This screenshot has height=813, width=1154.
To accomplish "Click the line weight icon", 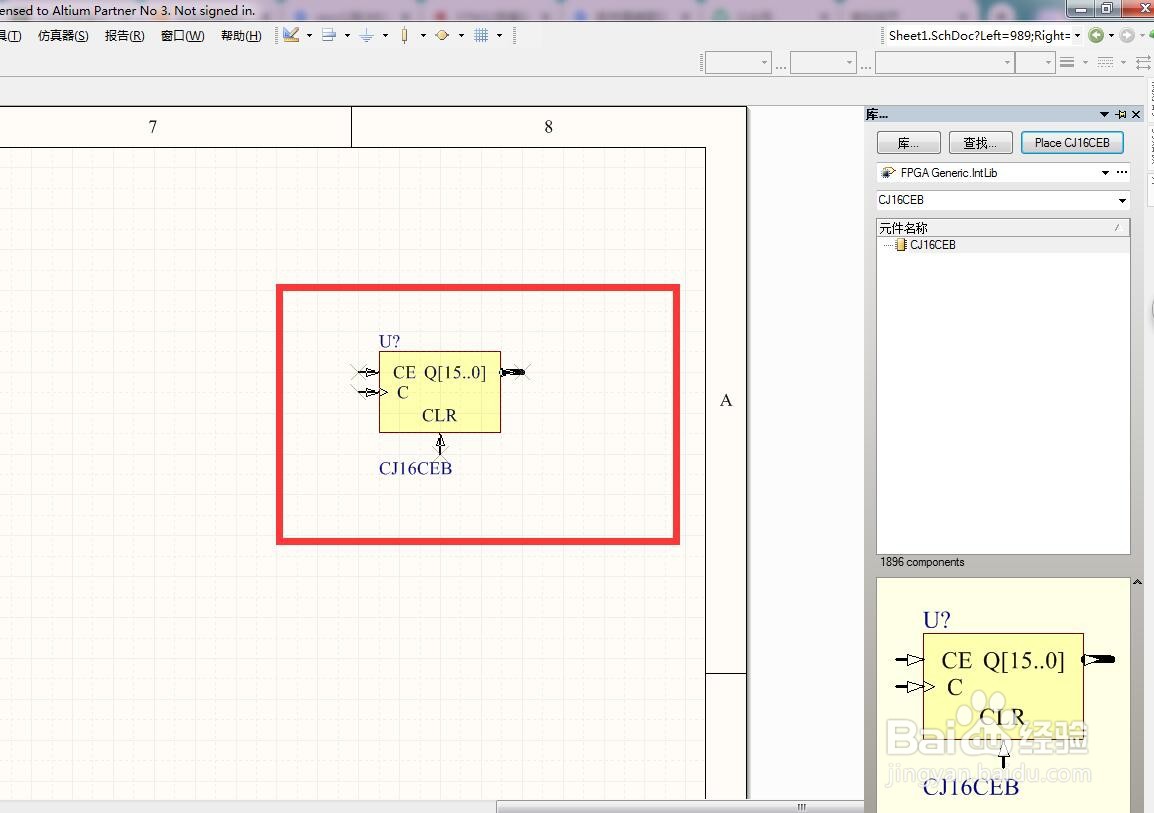I will (1066, 63).
